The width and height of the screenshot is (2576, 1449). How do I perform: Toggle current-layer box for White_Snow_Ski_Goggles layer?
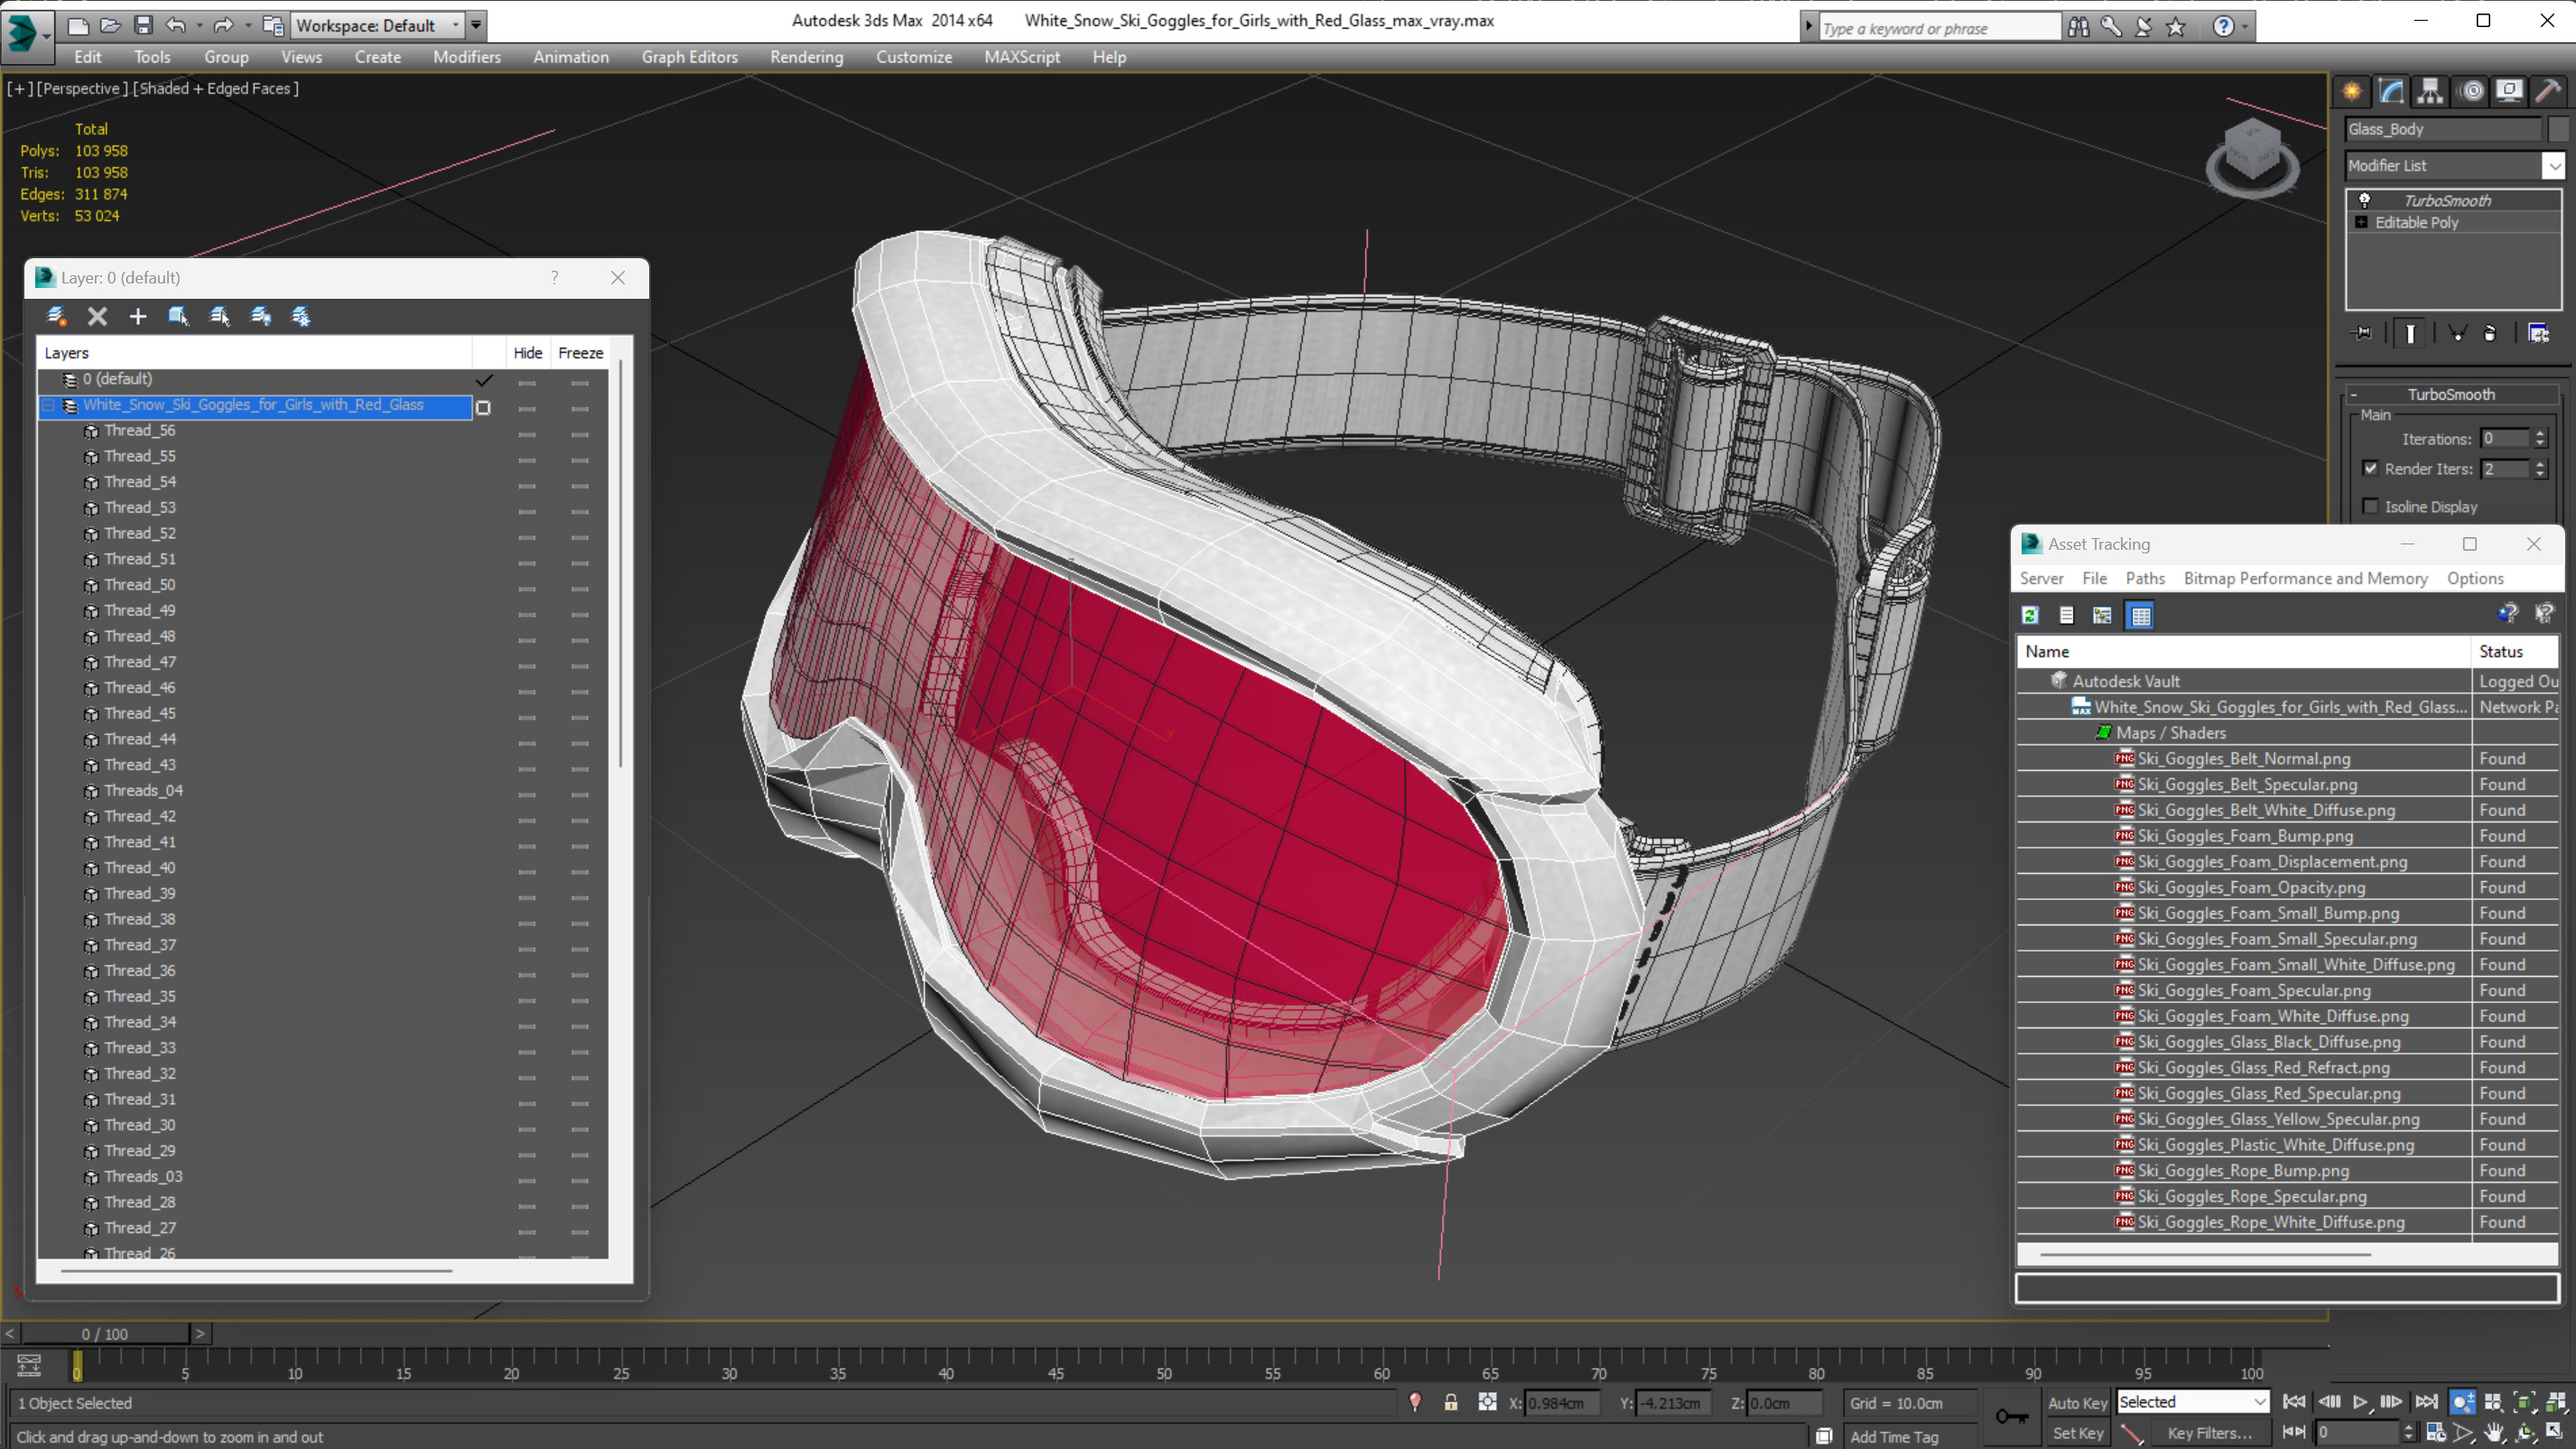click(x=483, y=408)
